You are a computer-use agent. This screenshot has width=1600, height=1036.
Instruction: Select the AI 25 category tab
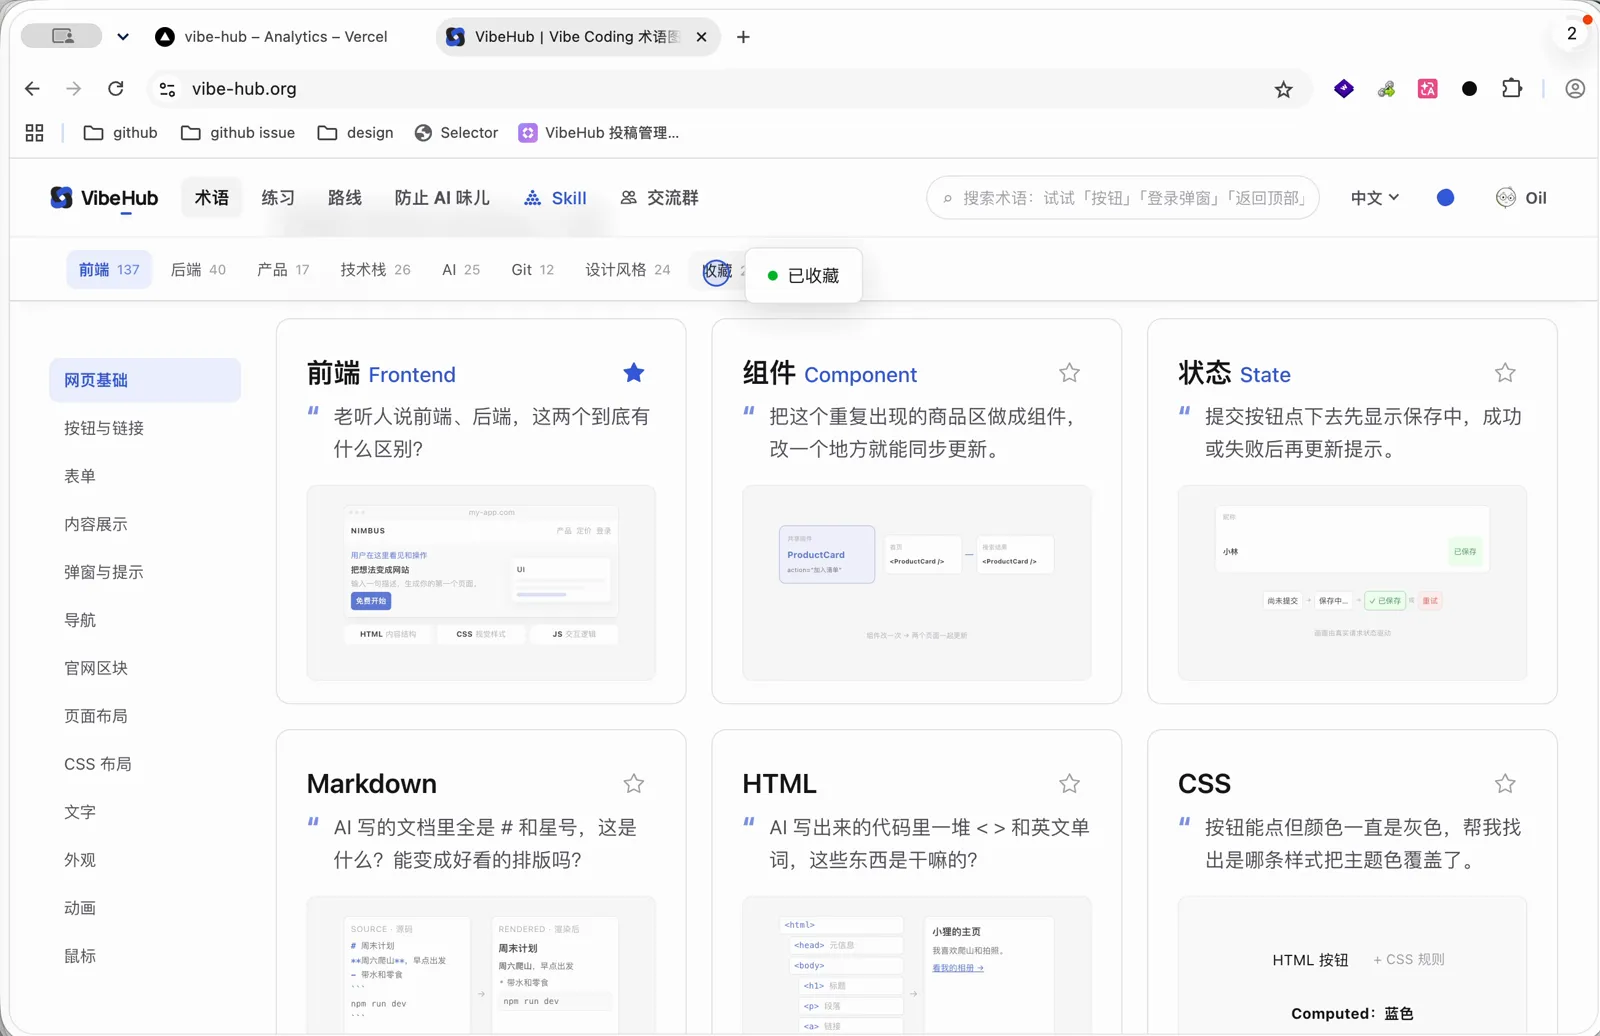coord(461,270)
